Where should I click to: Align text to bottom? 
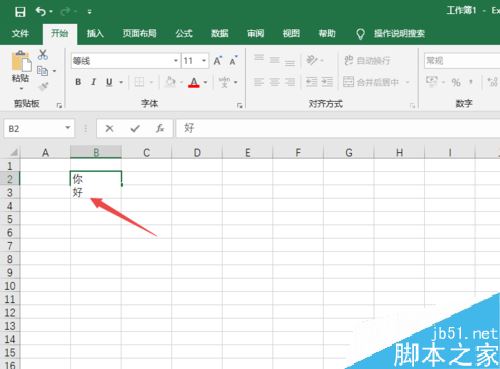(290, 63)
